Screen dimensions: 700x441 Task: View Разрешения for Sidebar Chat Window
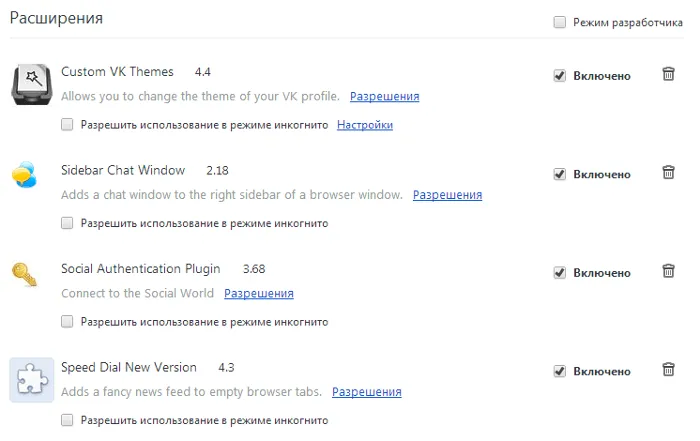coord(447,195)
